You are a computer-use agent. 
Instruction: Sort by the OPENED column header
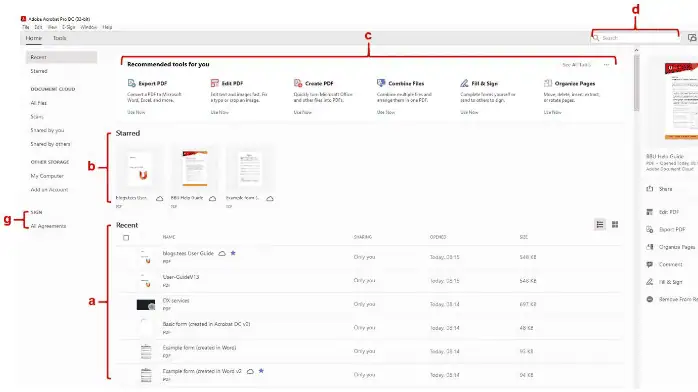(x=438, y=238)
